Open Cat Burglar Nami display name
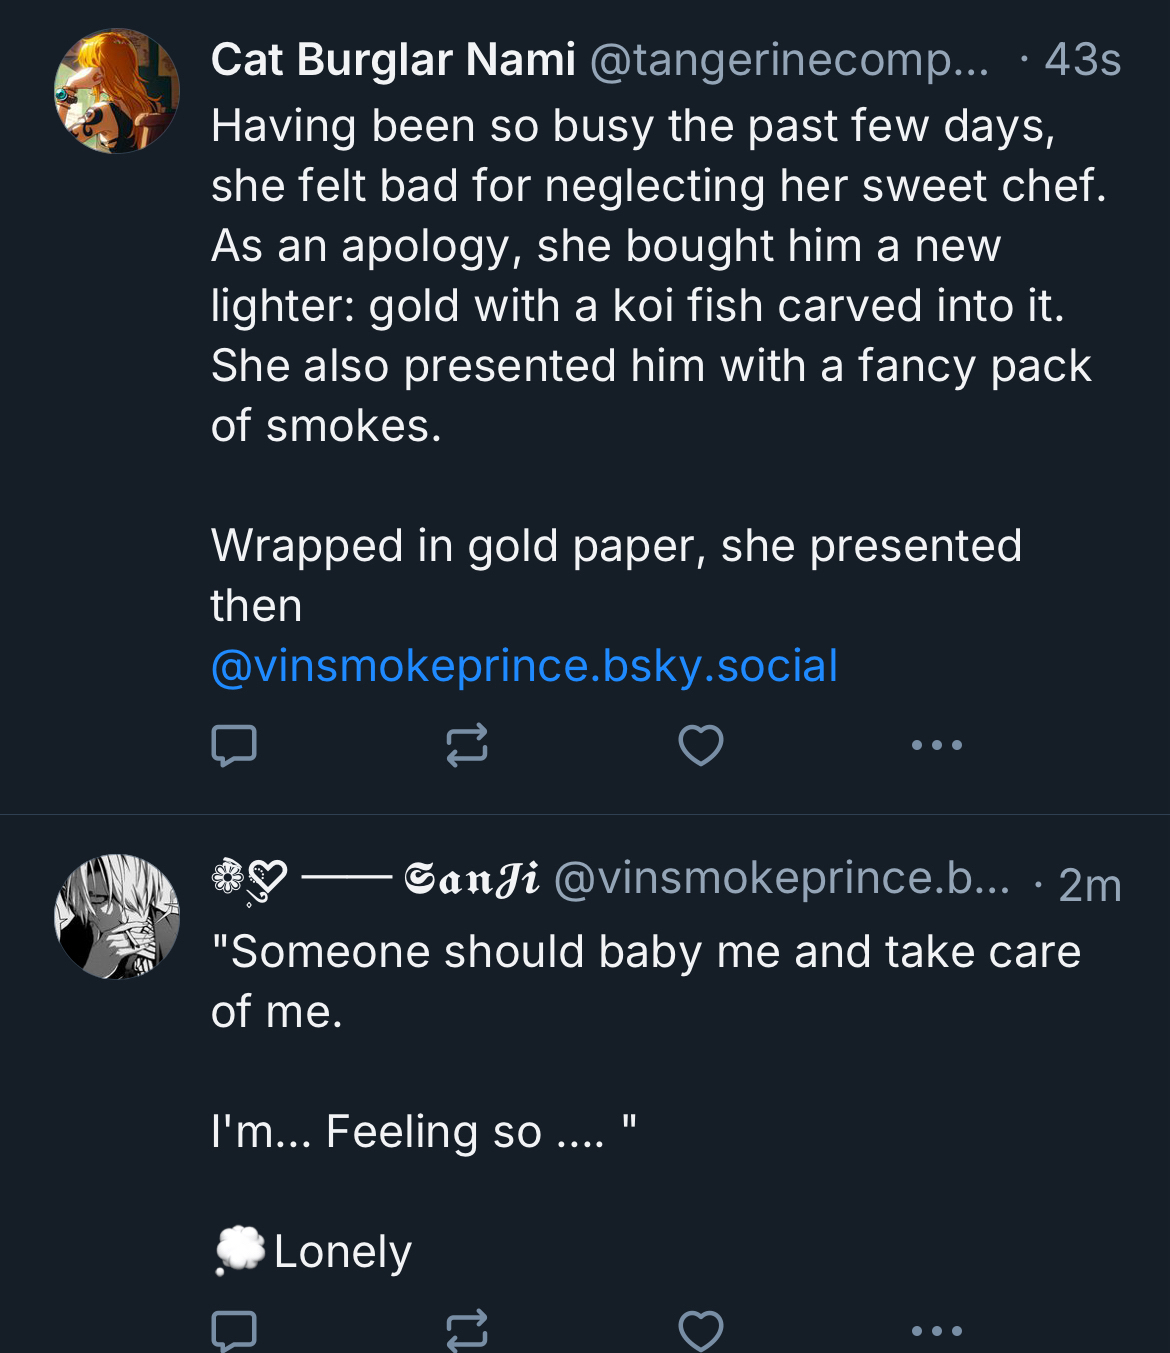This screenshot has width=1170, height=1353. 393,60
